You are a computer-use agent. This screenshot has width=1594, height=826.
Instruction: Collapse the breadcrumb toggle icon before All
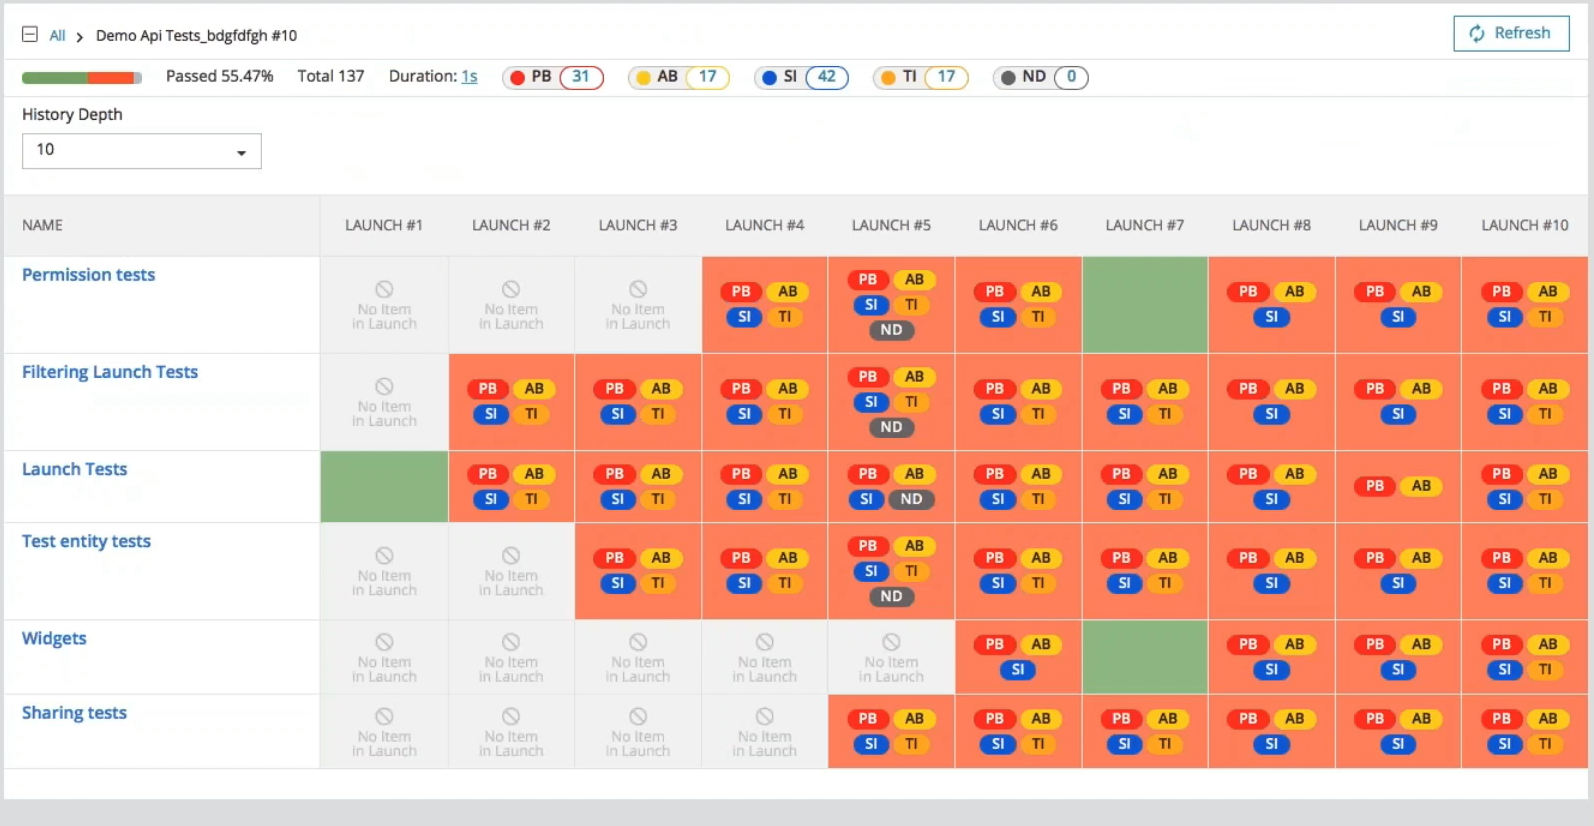[30, 35]
